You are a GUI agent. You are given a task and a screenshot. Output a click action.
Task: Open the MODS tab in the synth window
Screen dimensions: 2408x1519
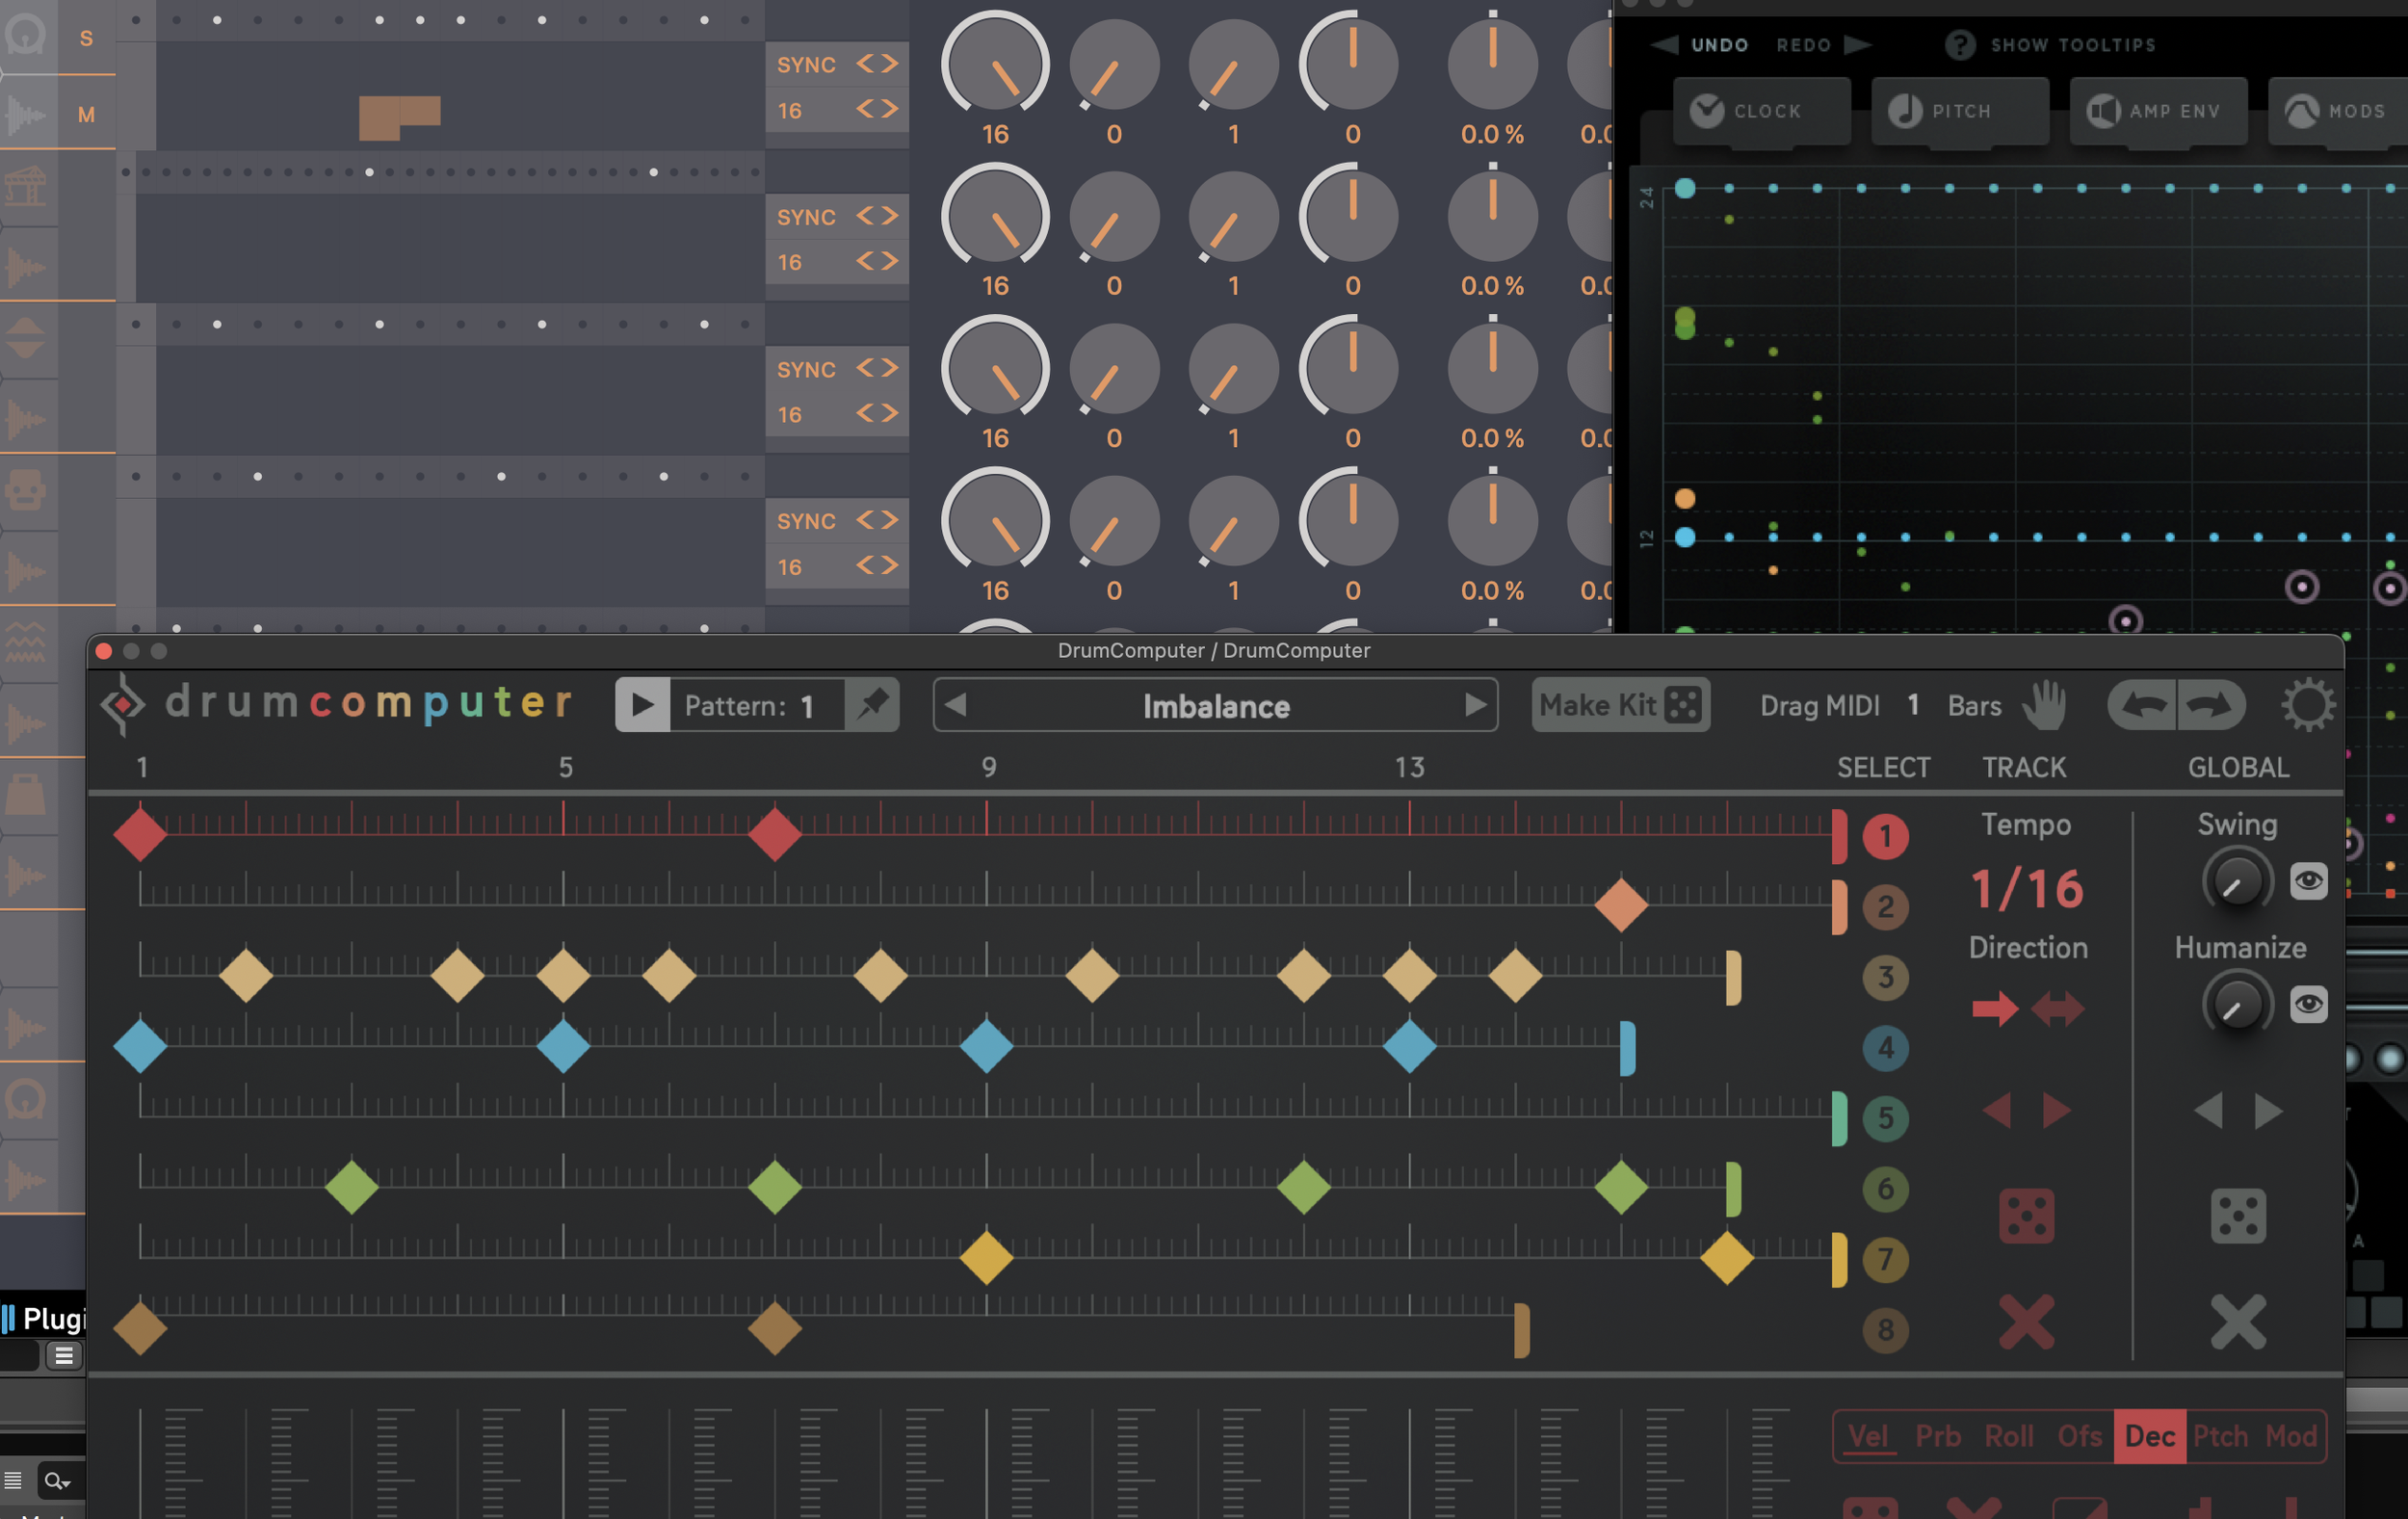point(2340,111)
